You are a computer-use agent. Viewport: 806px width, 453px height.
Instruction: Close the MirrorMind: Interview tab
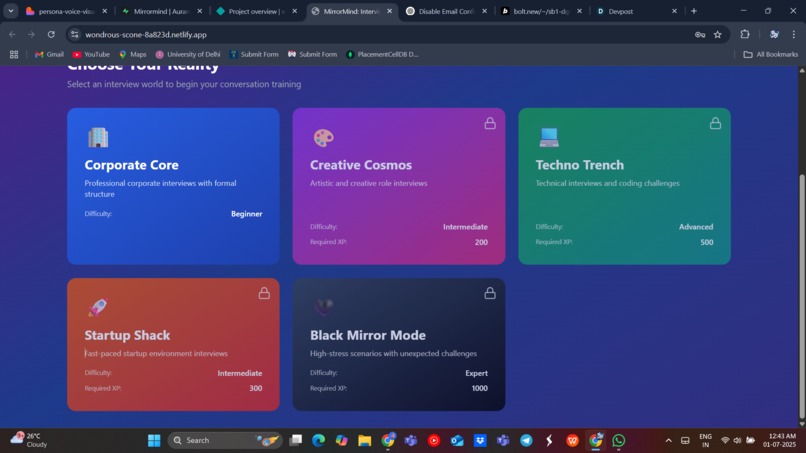click(x=390, y=11)
